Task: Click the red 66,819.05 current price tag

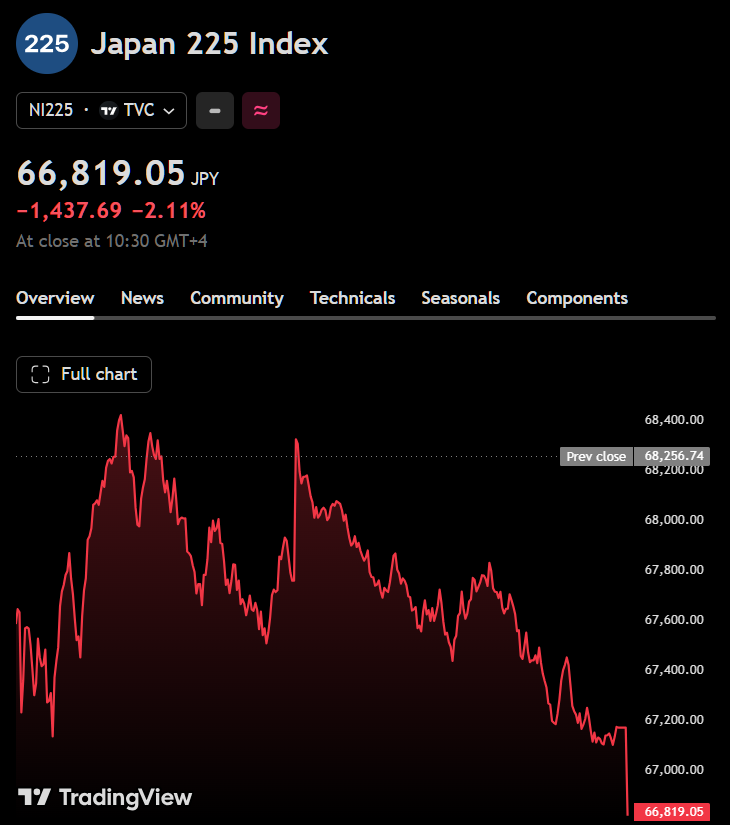Action: click(672, 812)
